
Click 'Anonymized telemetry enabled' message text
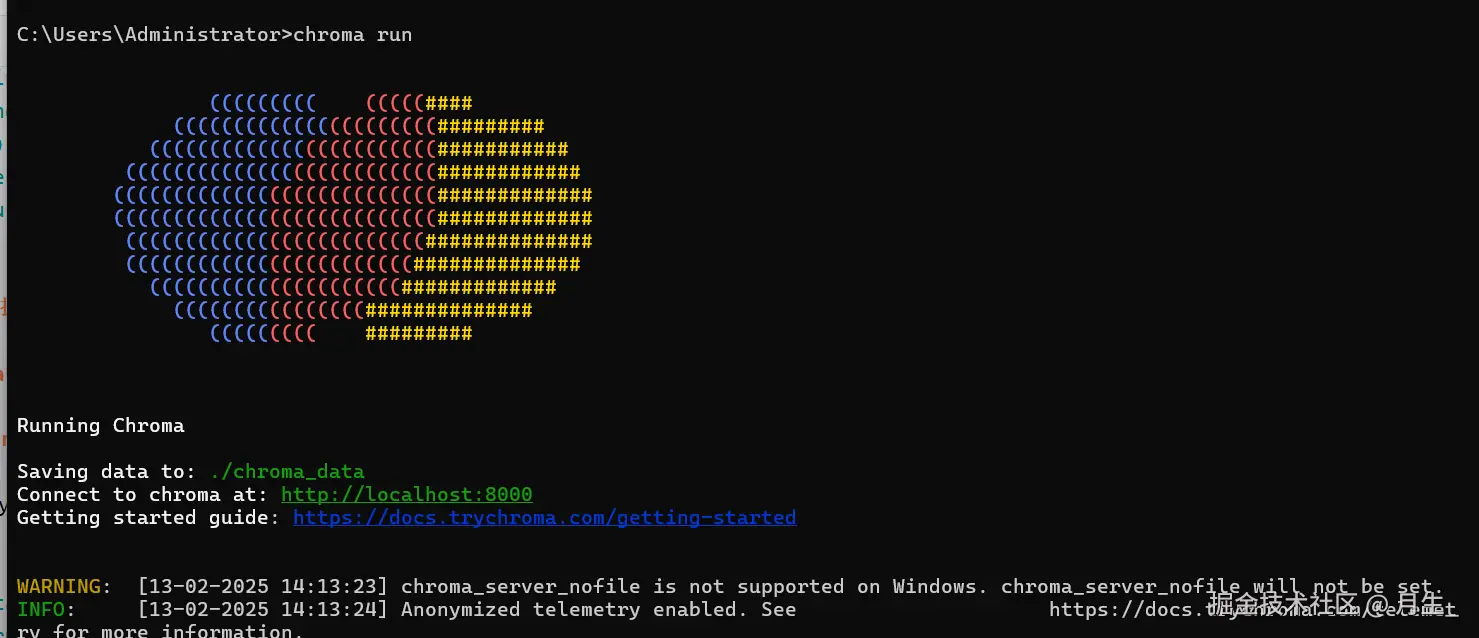[x=570, y=609]
